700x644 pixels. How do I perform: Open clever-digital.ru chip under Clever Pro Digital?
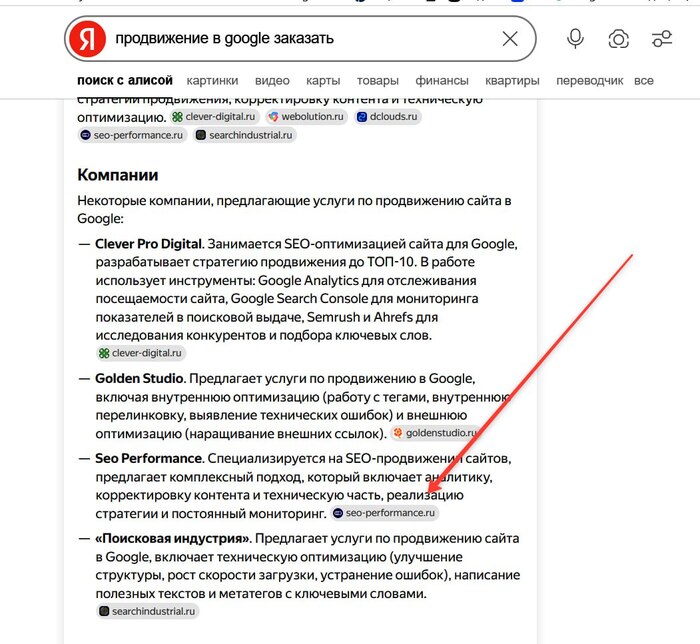click(x=141, y=353)
